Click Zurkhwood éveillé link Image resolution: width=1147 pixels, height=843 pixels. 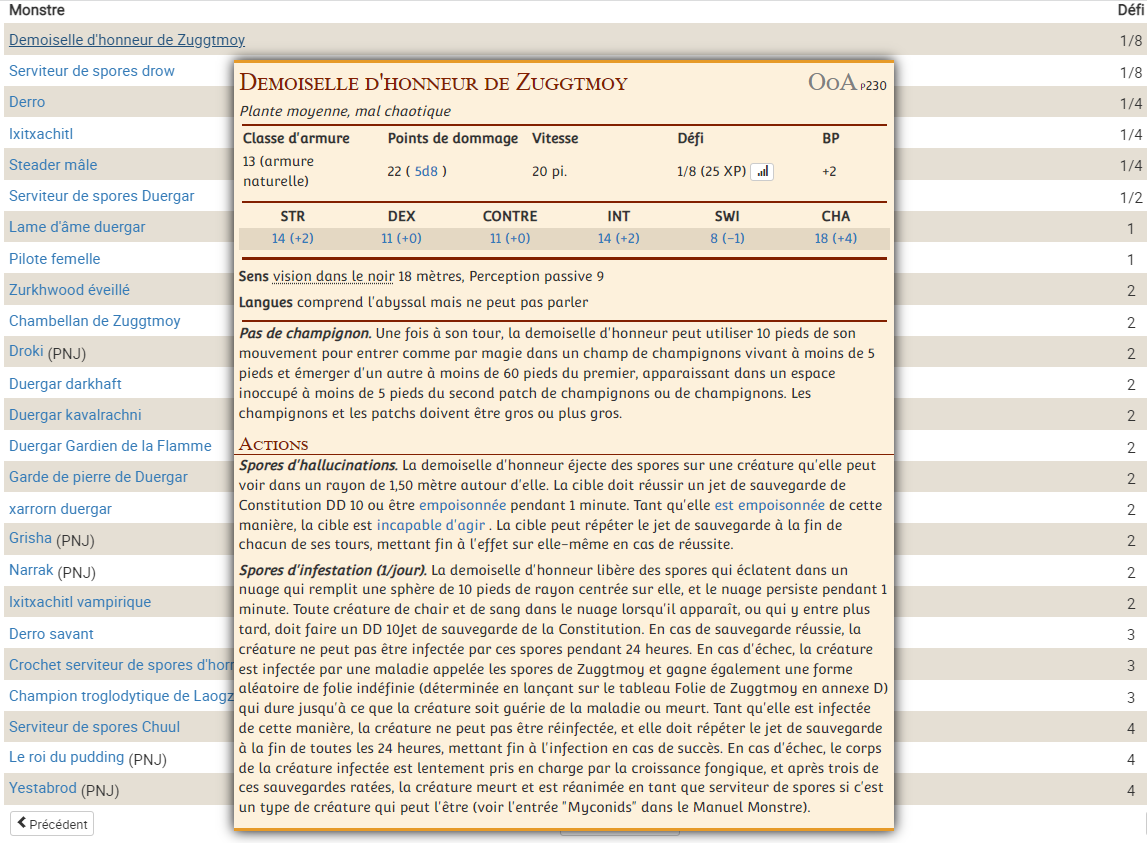point(69,290)
